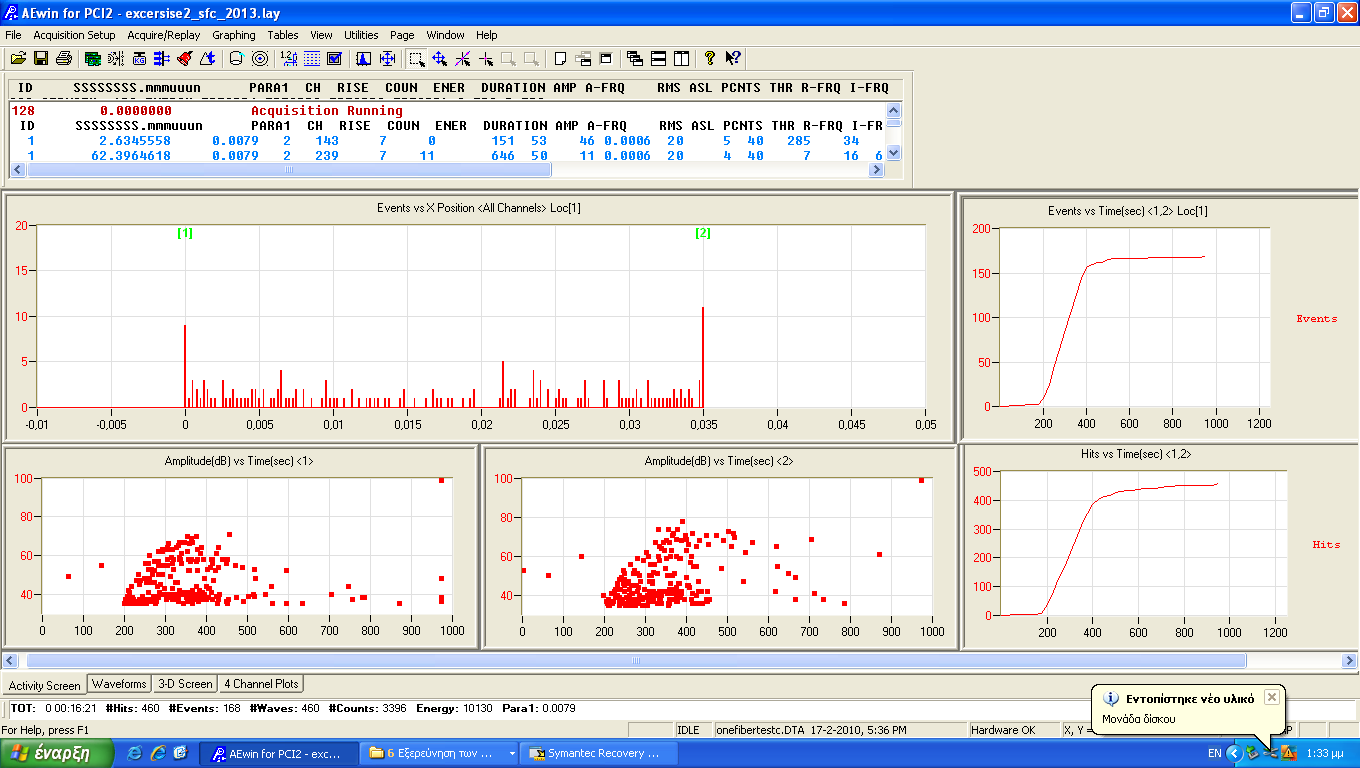Select the Activity Screen tab
The width and height of the screenshot is (1360, 768).
[x=44, y=685]
